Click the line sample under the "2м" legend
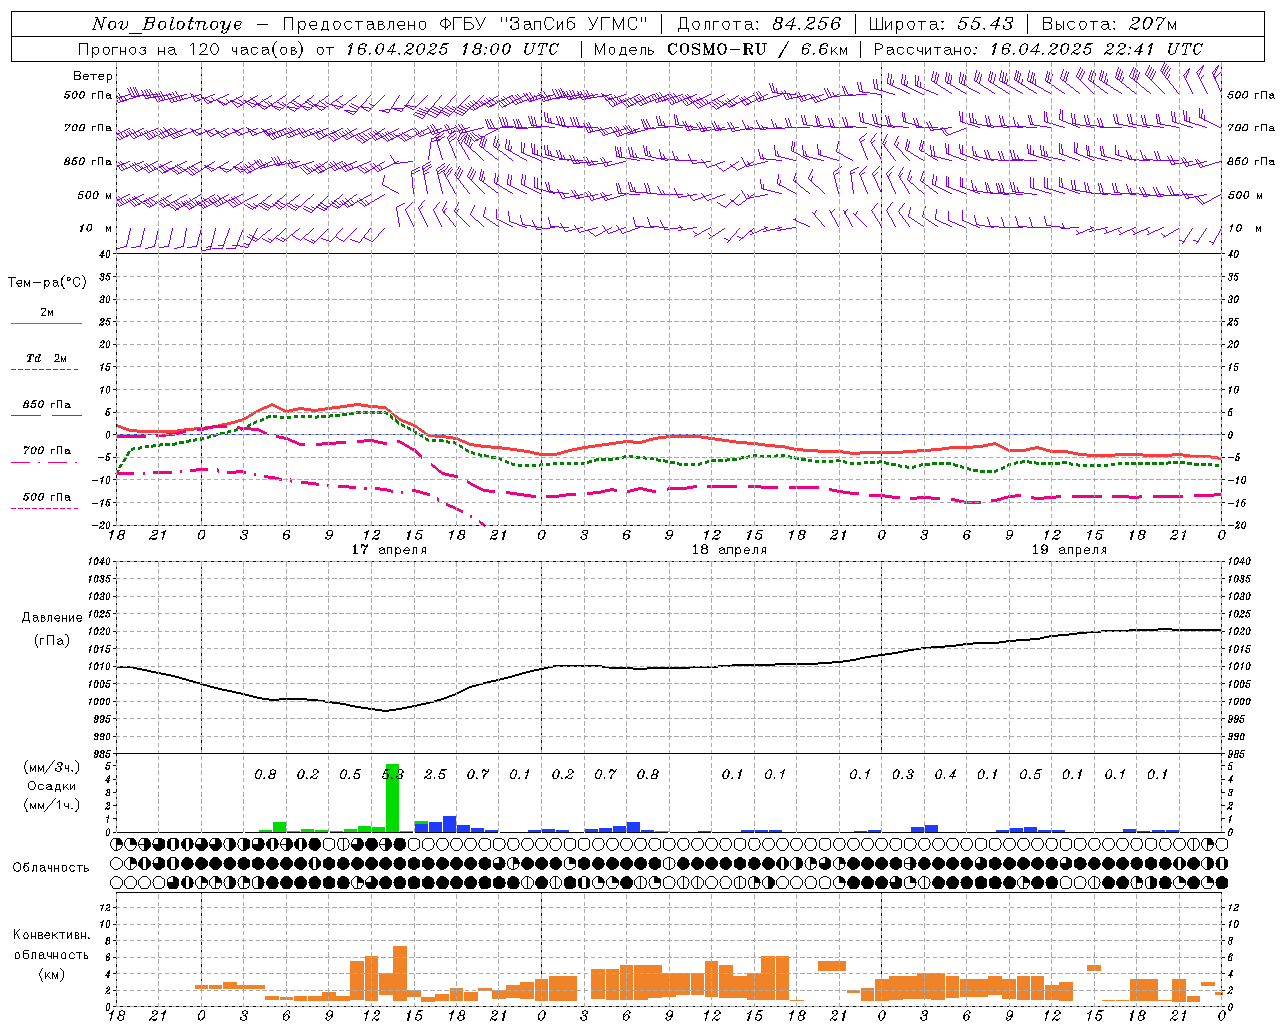 coord(46,323)
